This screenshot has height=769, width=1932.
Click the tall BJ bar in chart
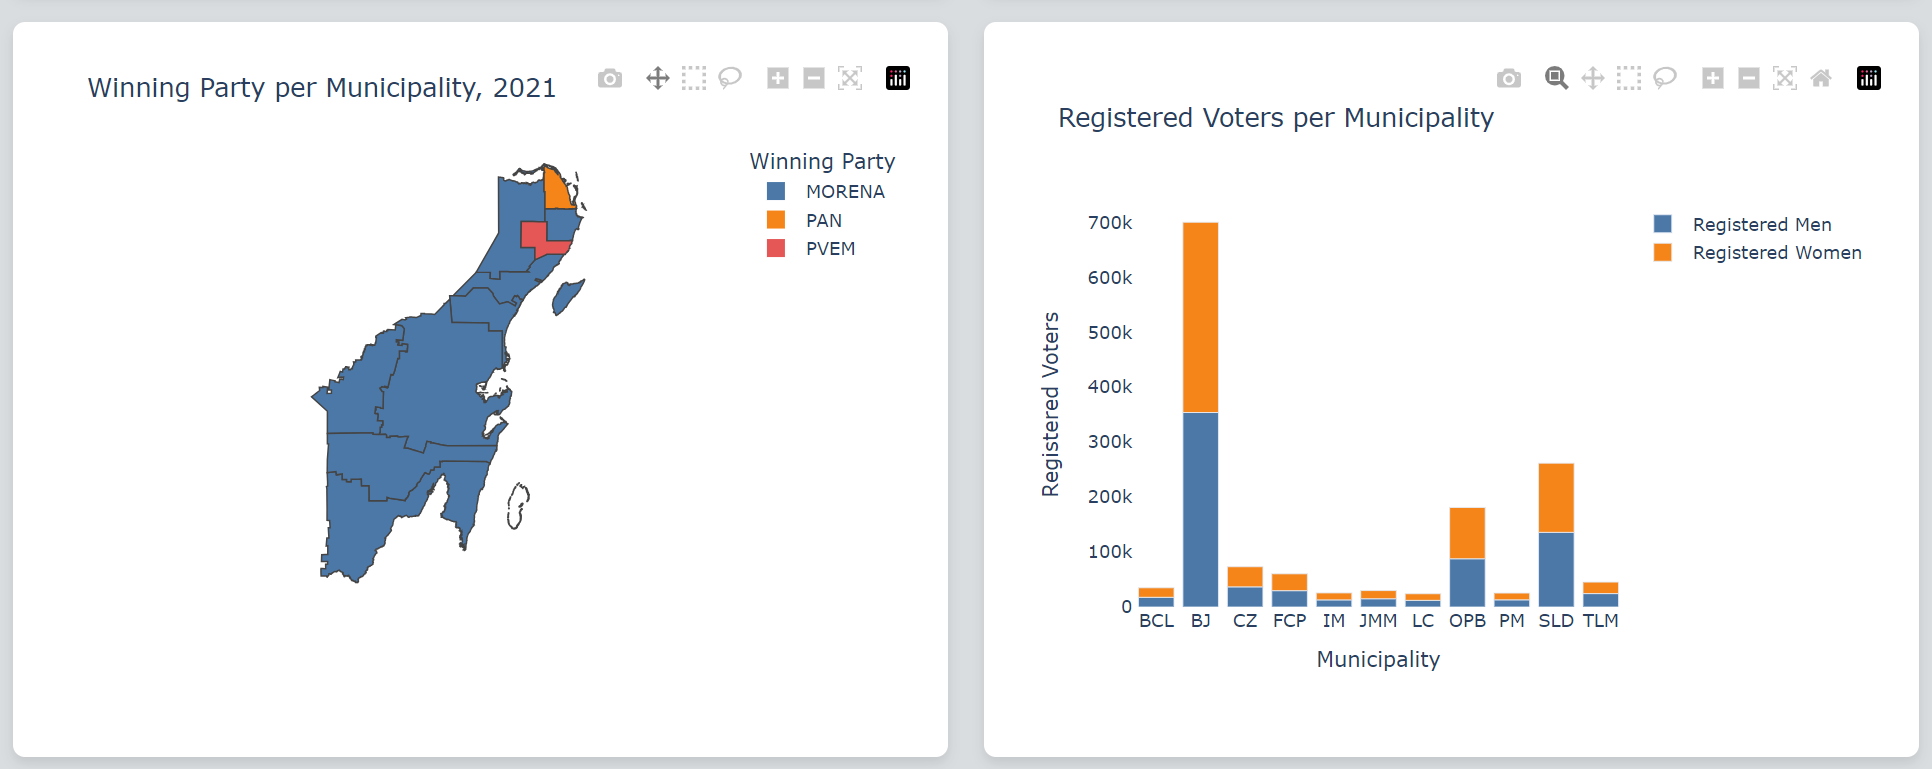click(x=1200, y=414)
